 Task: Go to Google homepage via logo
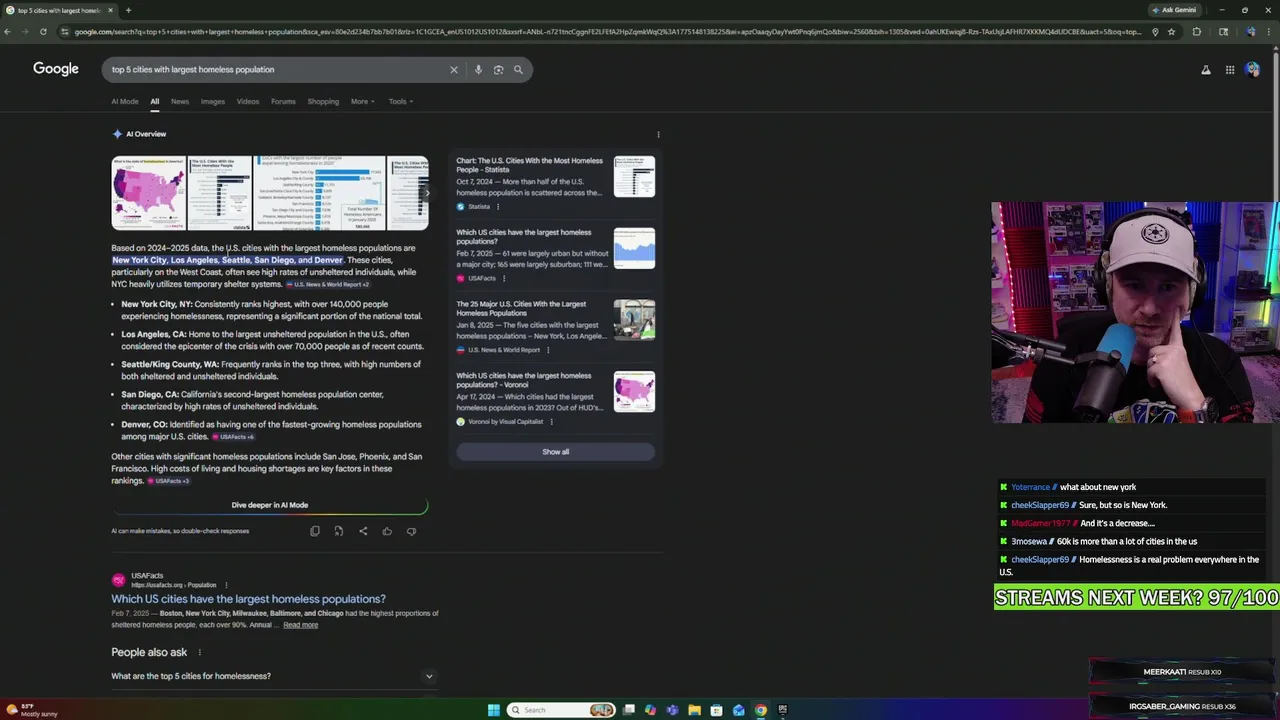click(x=56, y=69)
